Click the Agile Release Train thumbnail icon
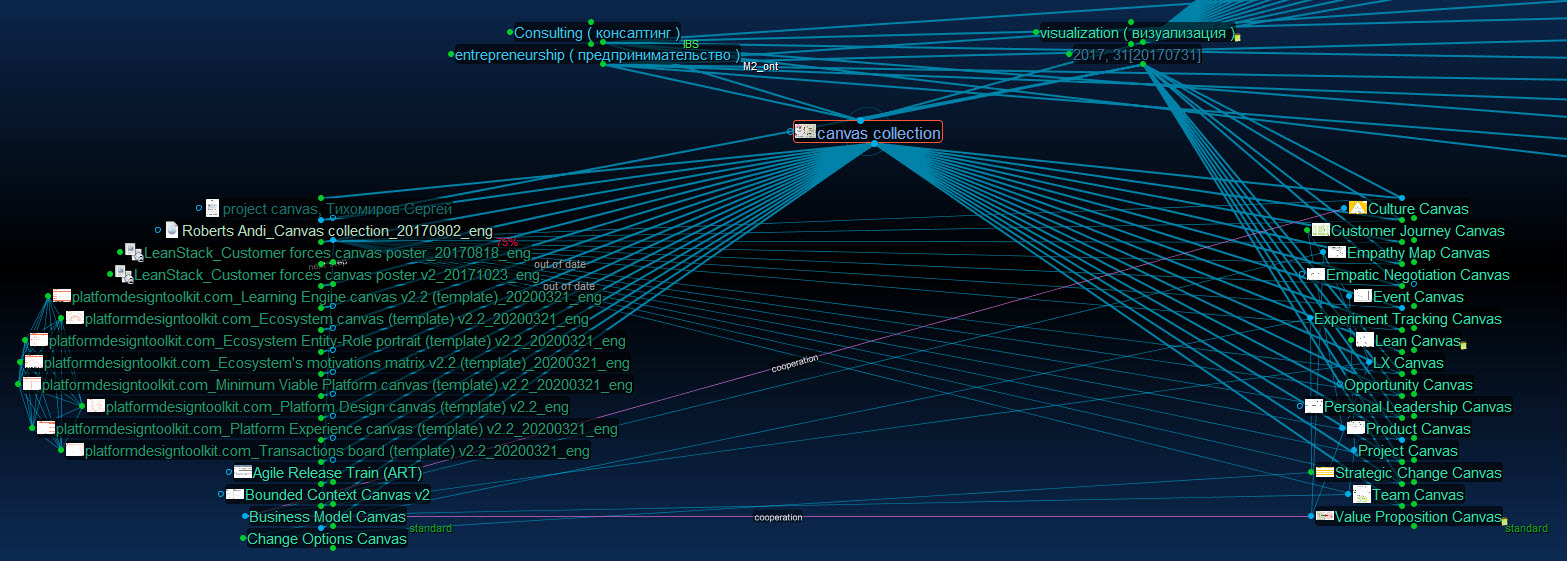The image size is (1567, 561). [x=242, y=472]
